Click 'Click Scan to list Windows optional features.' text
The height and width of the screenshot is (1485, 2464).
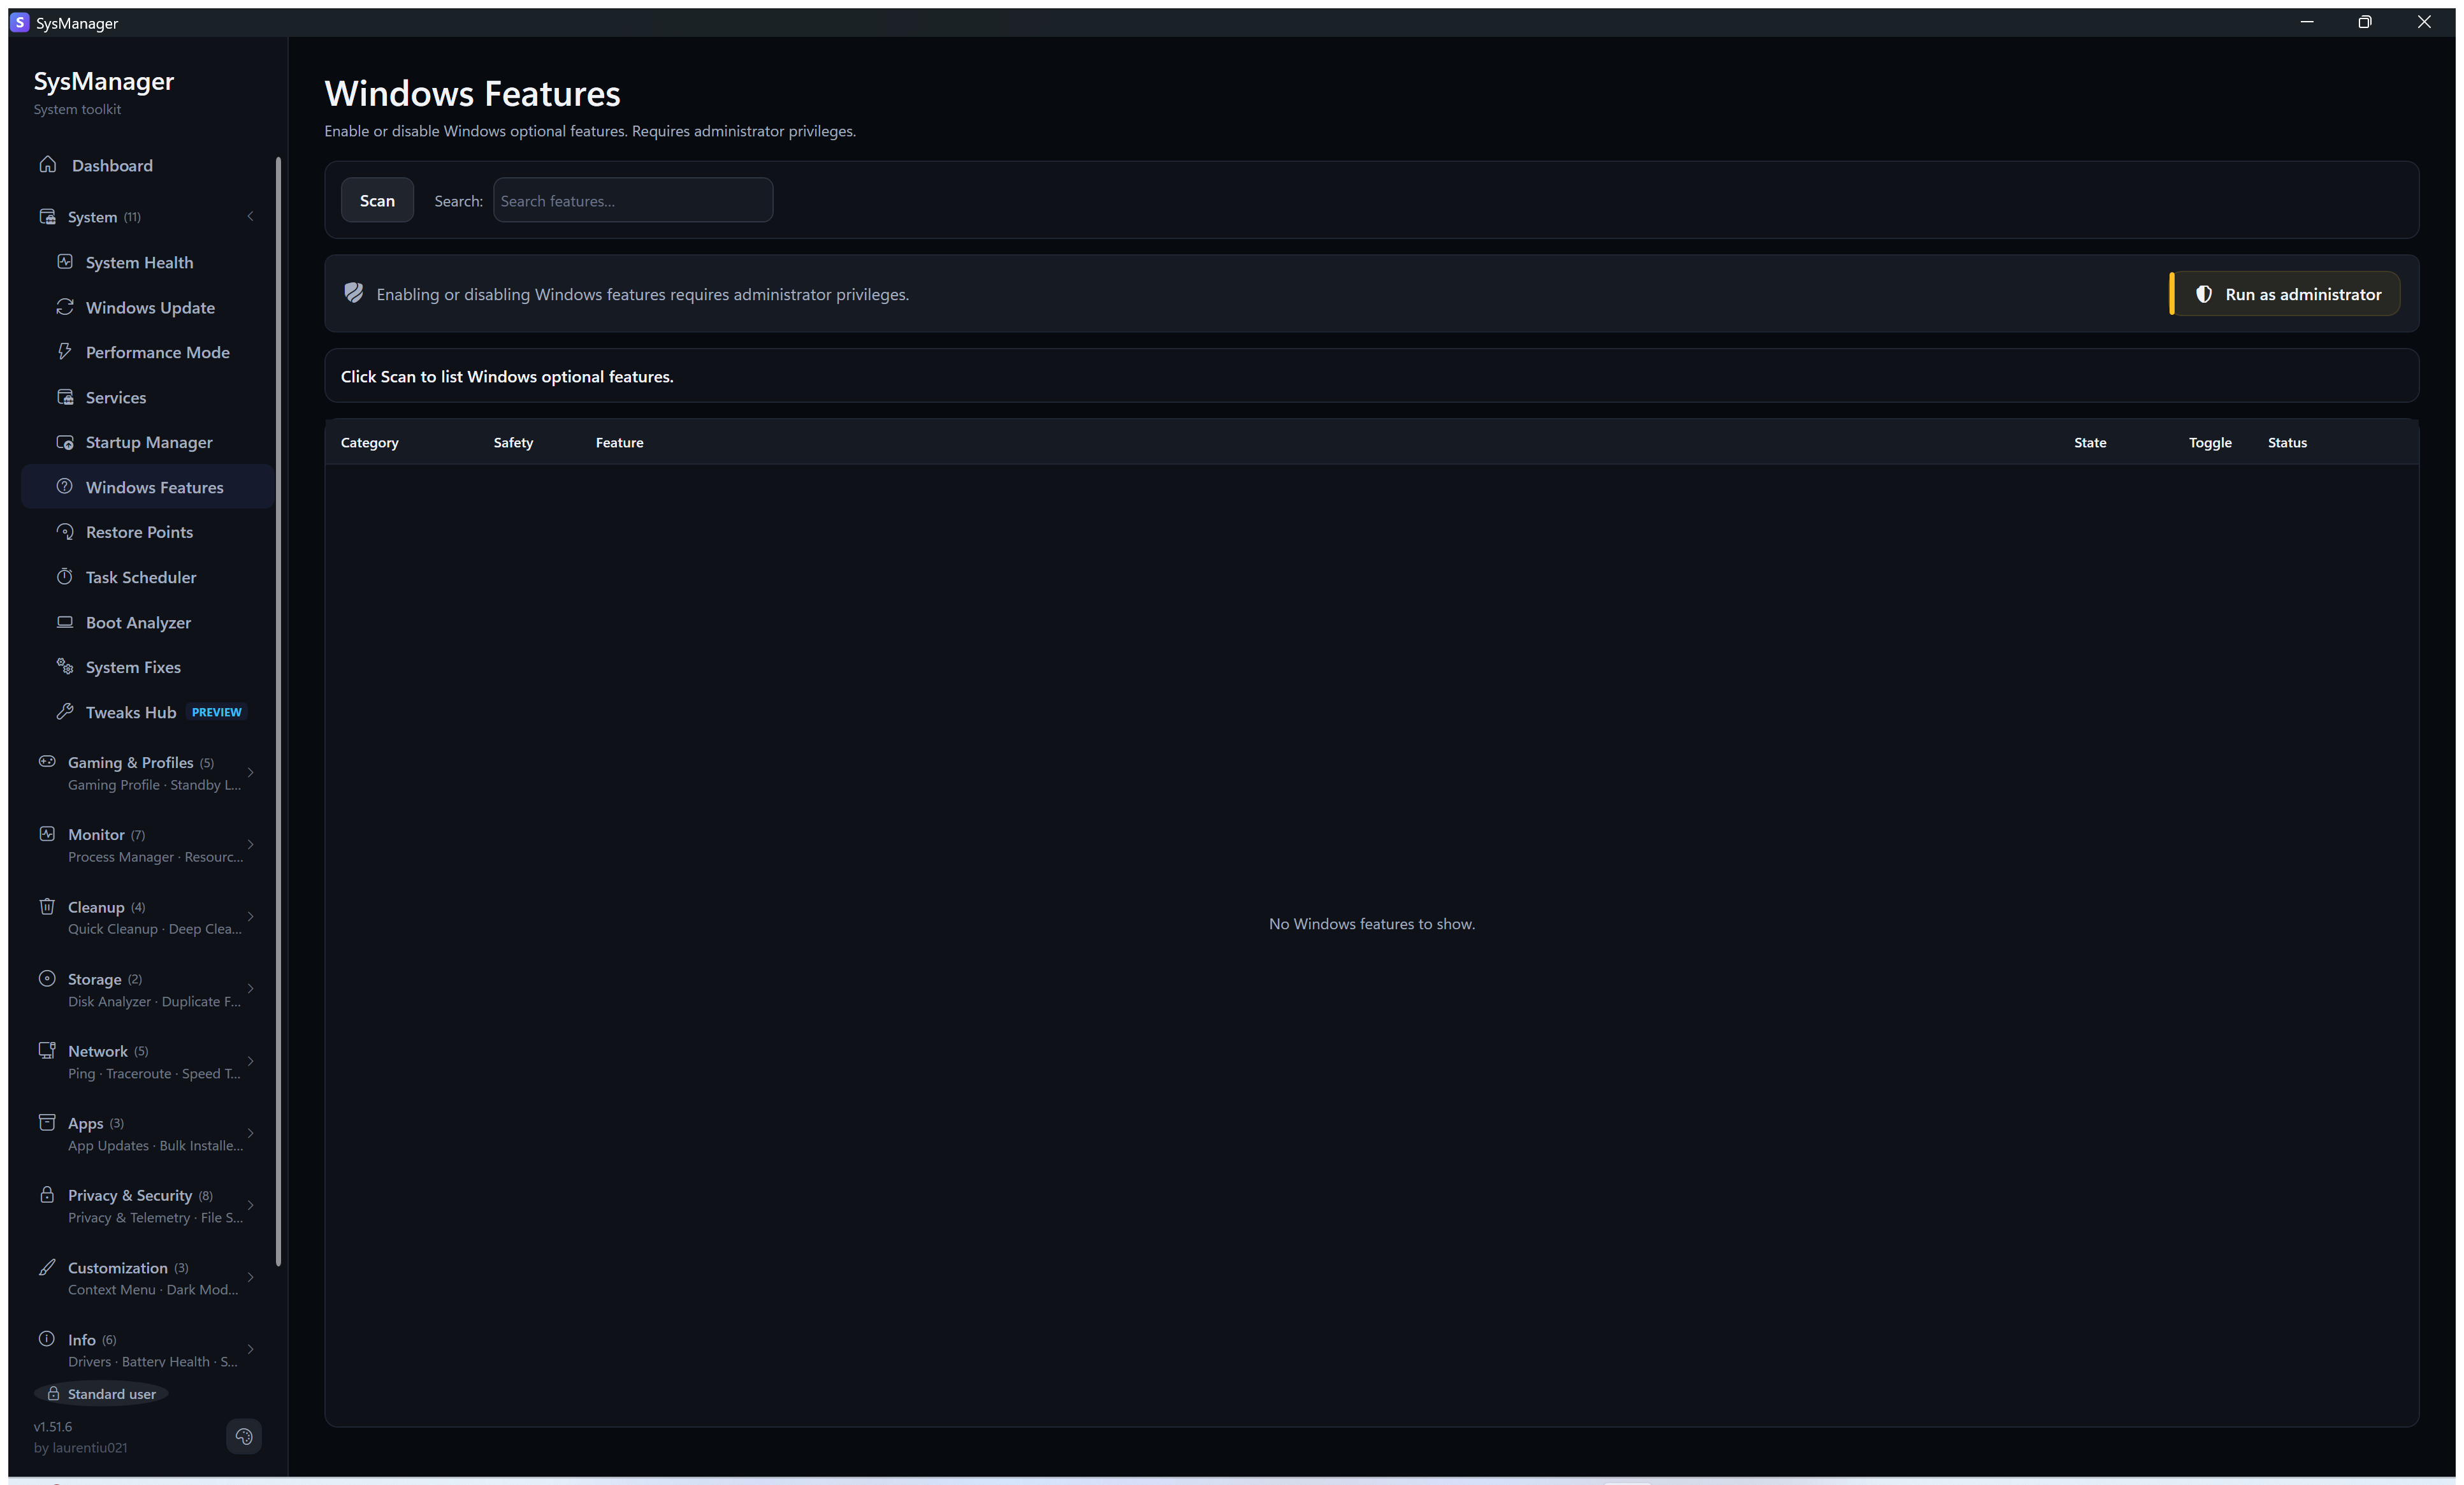pos(507,377)
